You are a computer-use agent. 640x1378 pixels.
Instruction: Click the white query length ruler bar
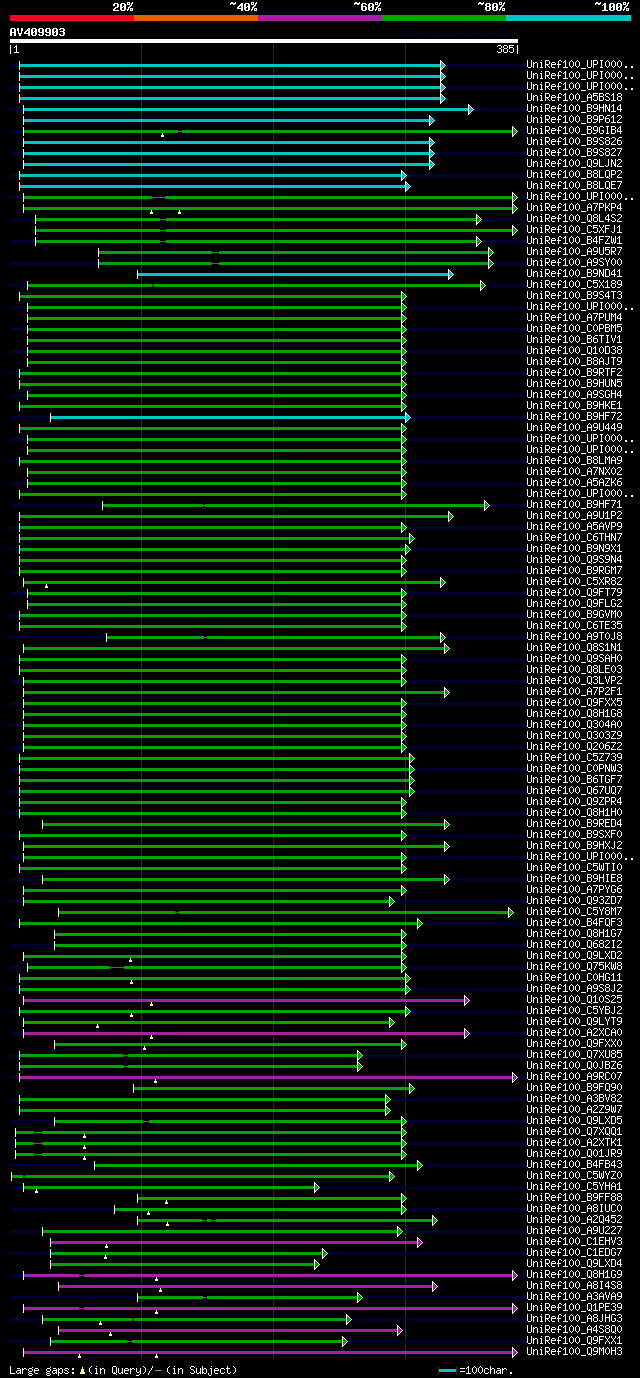[x=264, y=41]
